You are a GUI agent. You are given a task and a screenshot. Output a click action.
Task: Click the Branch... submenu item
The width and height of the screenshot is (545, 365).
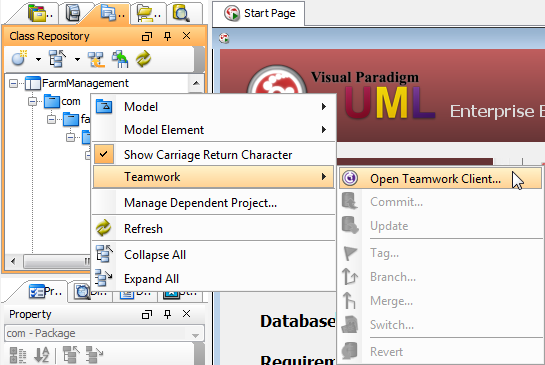click(440, 277)
